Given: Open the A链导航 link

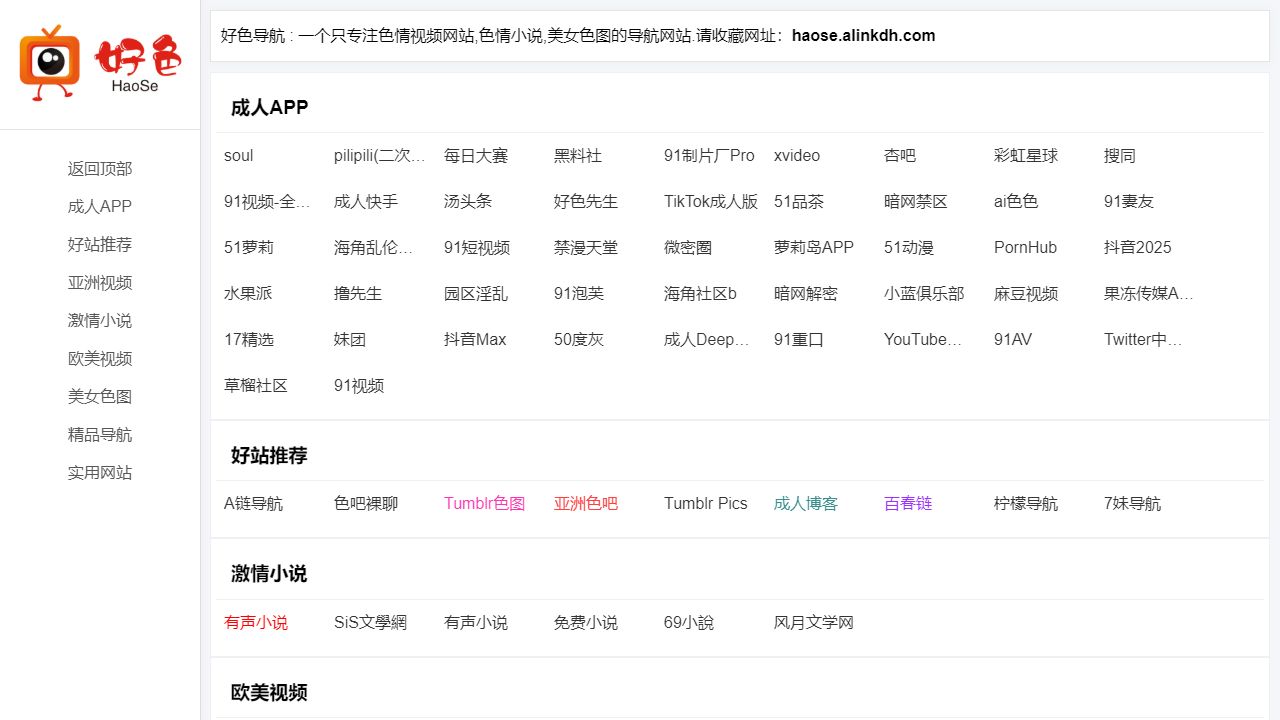Looking at the screenshot, I should point(253,504).
